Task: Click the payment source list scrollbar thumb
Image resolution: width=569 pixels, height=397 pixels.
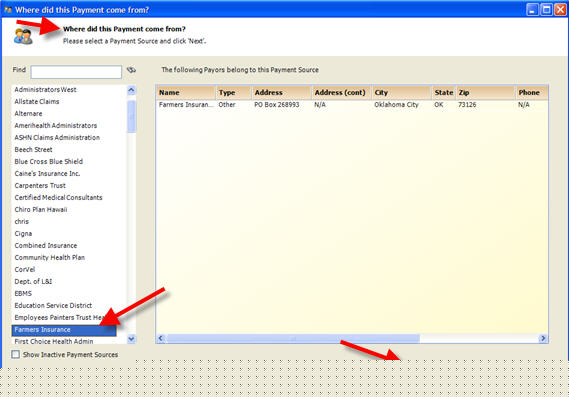Action: coord(131,116)
